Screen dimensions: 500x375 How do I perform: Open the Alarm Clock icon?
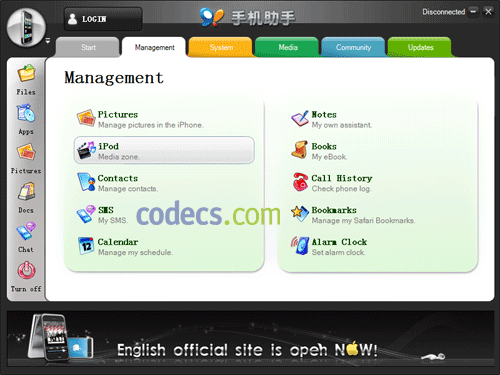[x=300, y=246]
